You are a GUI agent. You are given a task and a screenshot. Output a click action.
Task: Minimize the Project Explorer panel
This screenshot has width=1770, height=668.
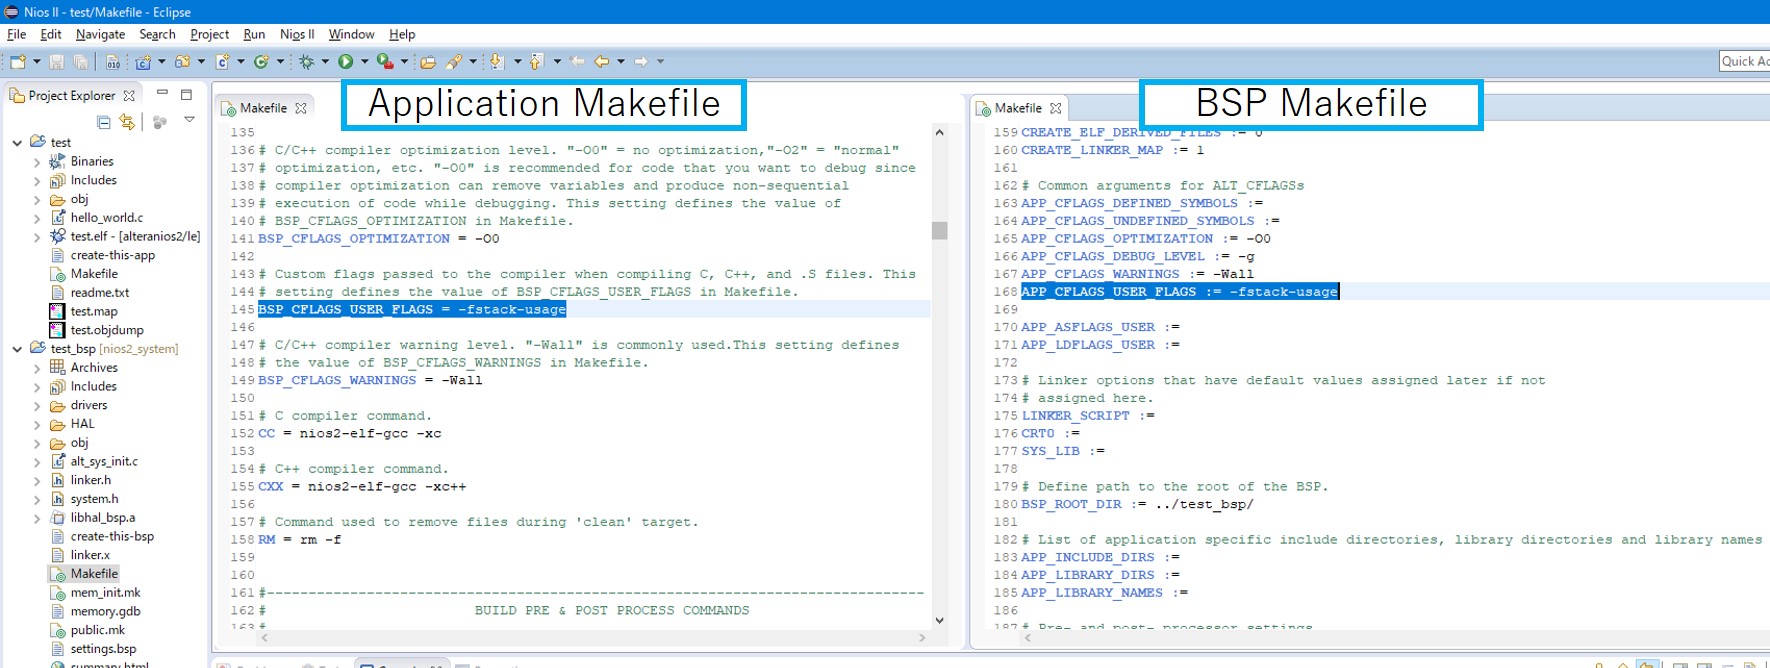(x=162, y=94)
